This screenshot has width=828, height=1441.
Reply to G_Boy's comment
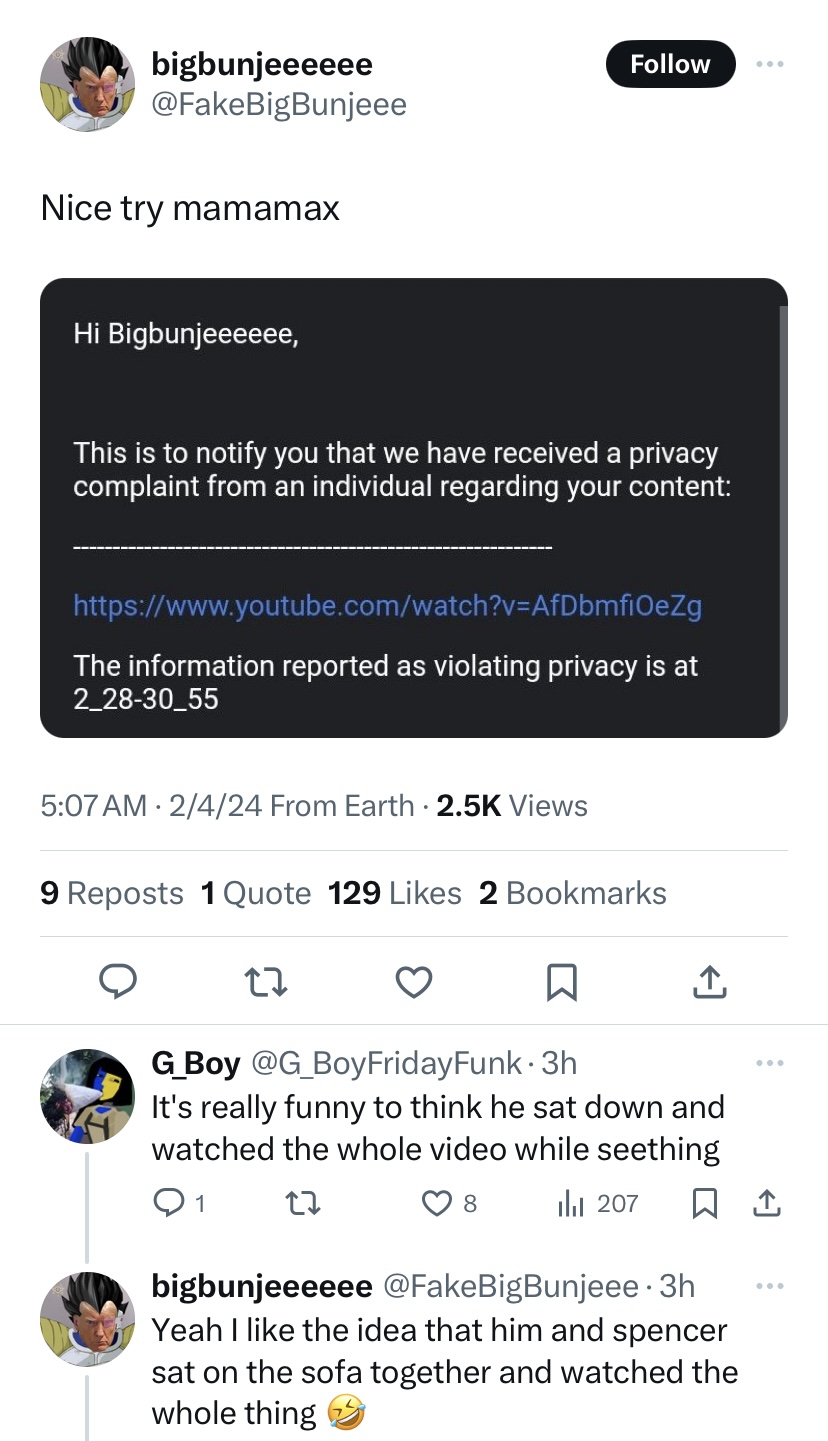pyautogui.click(x=167, y=1203)
